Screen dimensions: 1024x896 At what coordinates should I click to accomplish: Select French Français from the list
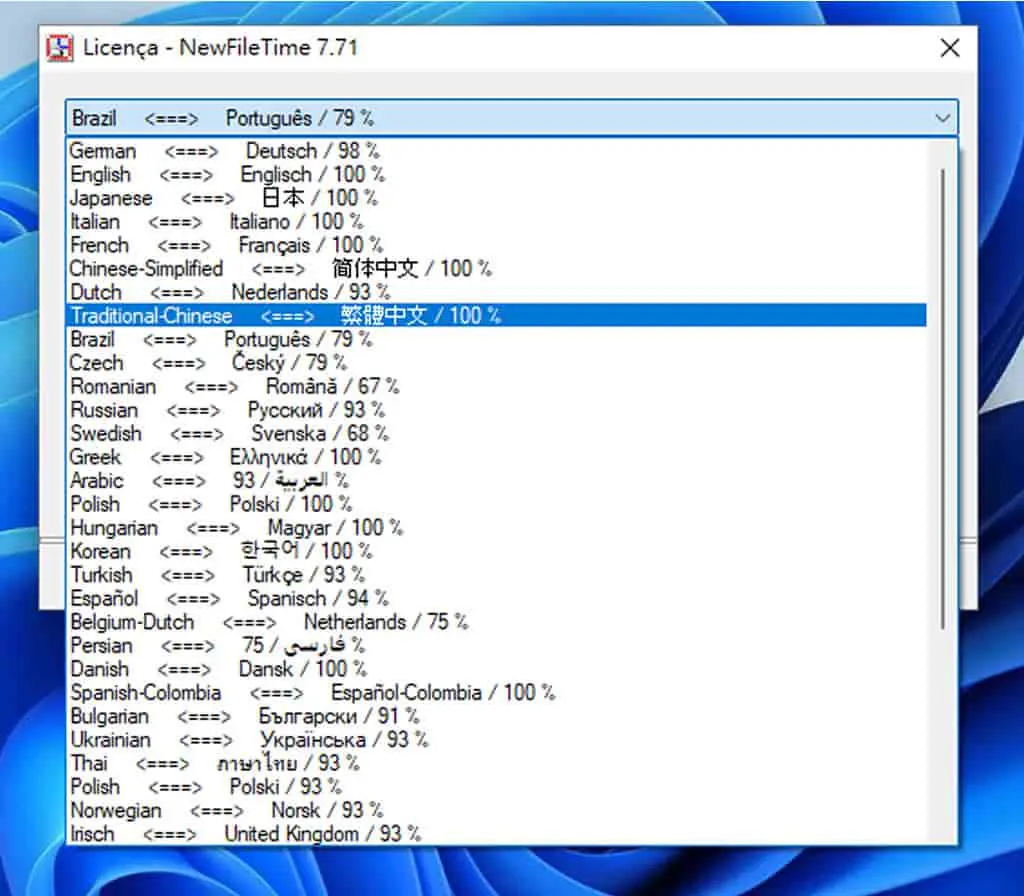click(497, 245)
